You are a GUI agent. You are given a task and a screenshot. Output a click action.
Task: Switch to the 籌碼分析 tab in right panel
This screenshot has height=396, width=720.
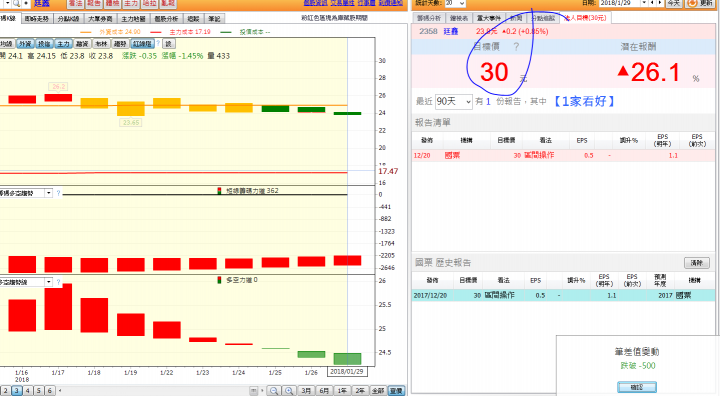click(429, 18)
